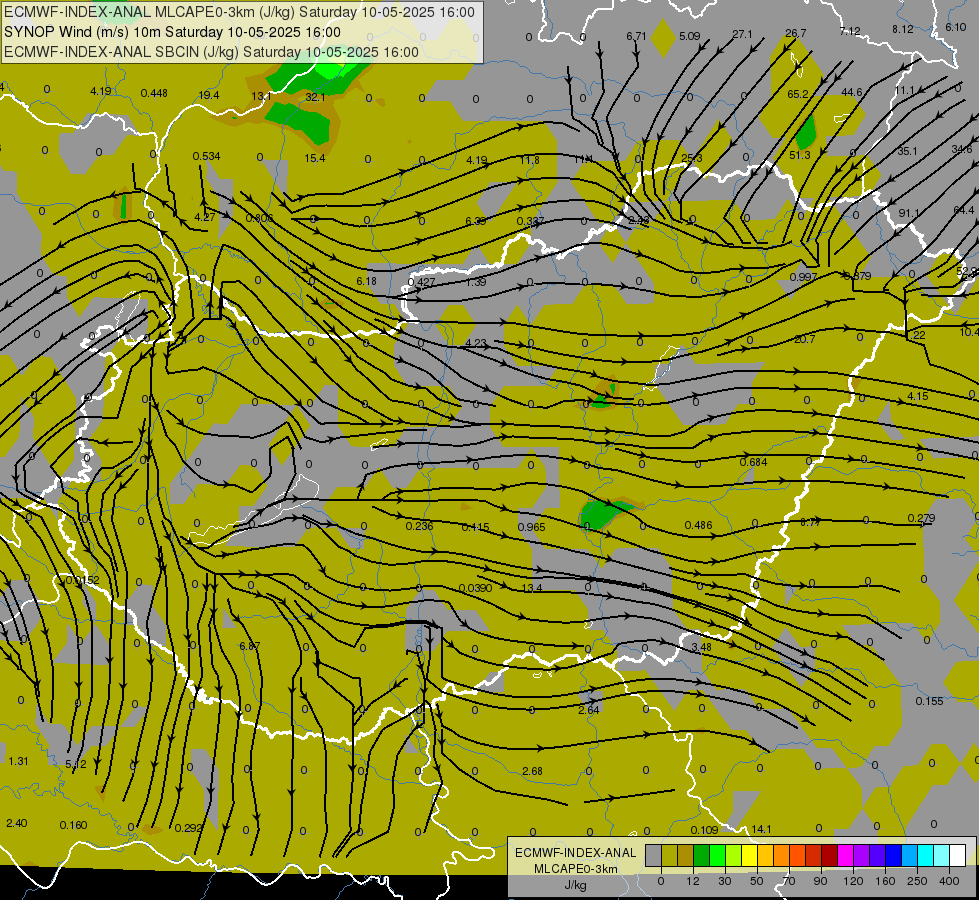Click the magenta legend swatch
This screenshot has width=979, height=900.
[845, 855]
